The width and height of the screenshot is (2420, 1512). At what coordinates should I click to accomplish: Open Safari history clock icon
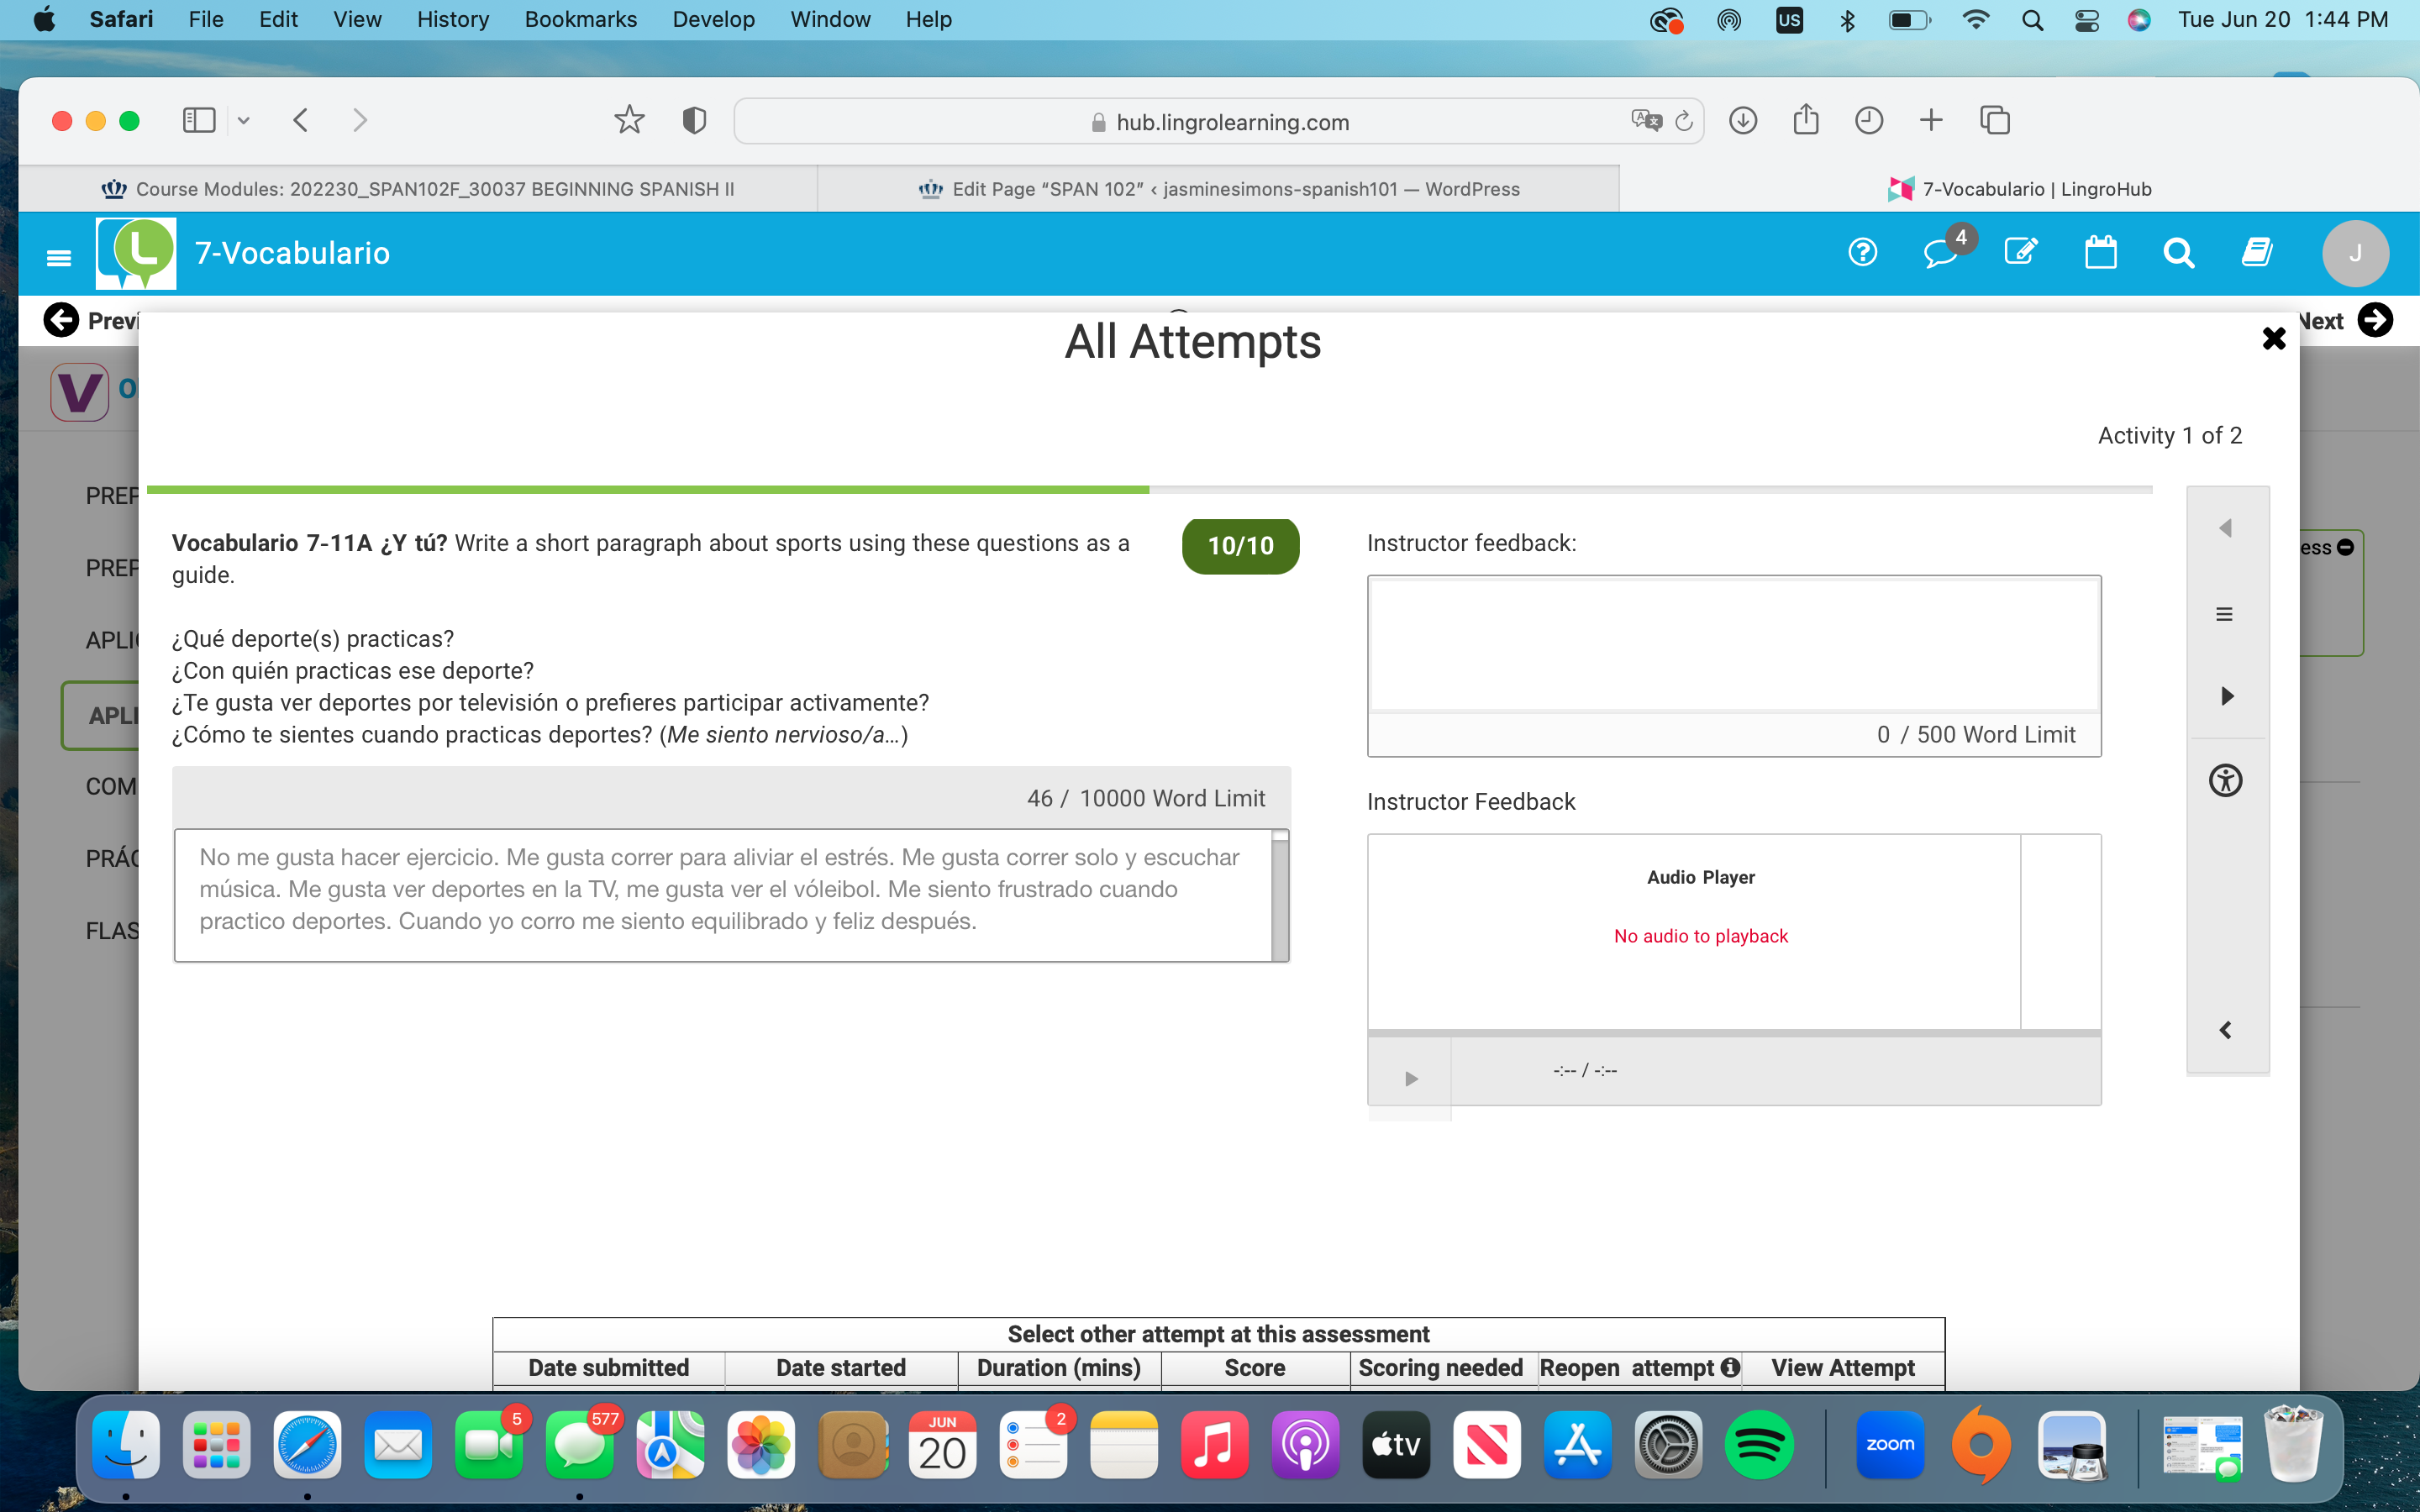1868,121
